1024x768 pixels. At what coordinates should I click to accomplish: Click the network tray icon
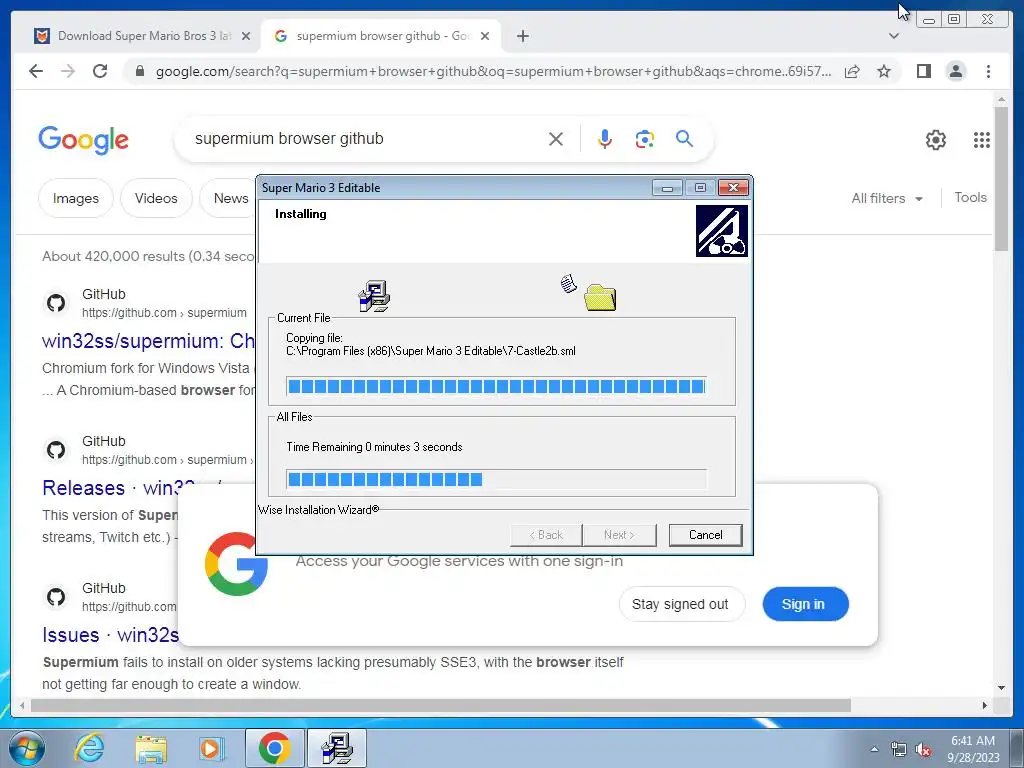pos(899,749)
